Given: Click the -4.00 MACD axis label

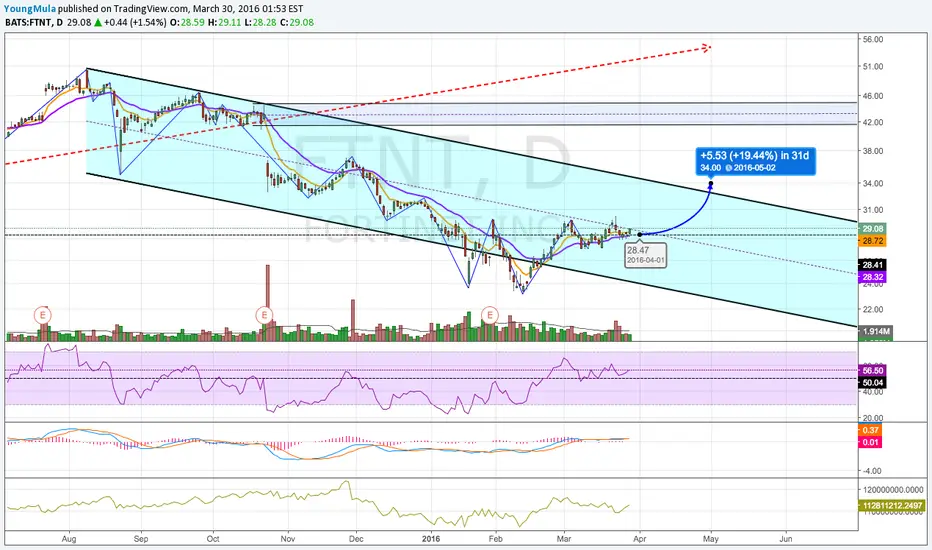Looking at the screenshot, I should (872, 471).
